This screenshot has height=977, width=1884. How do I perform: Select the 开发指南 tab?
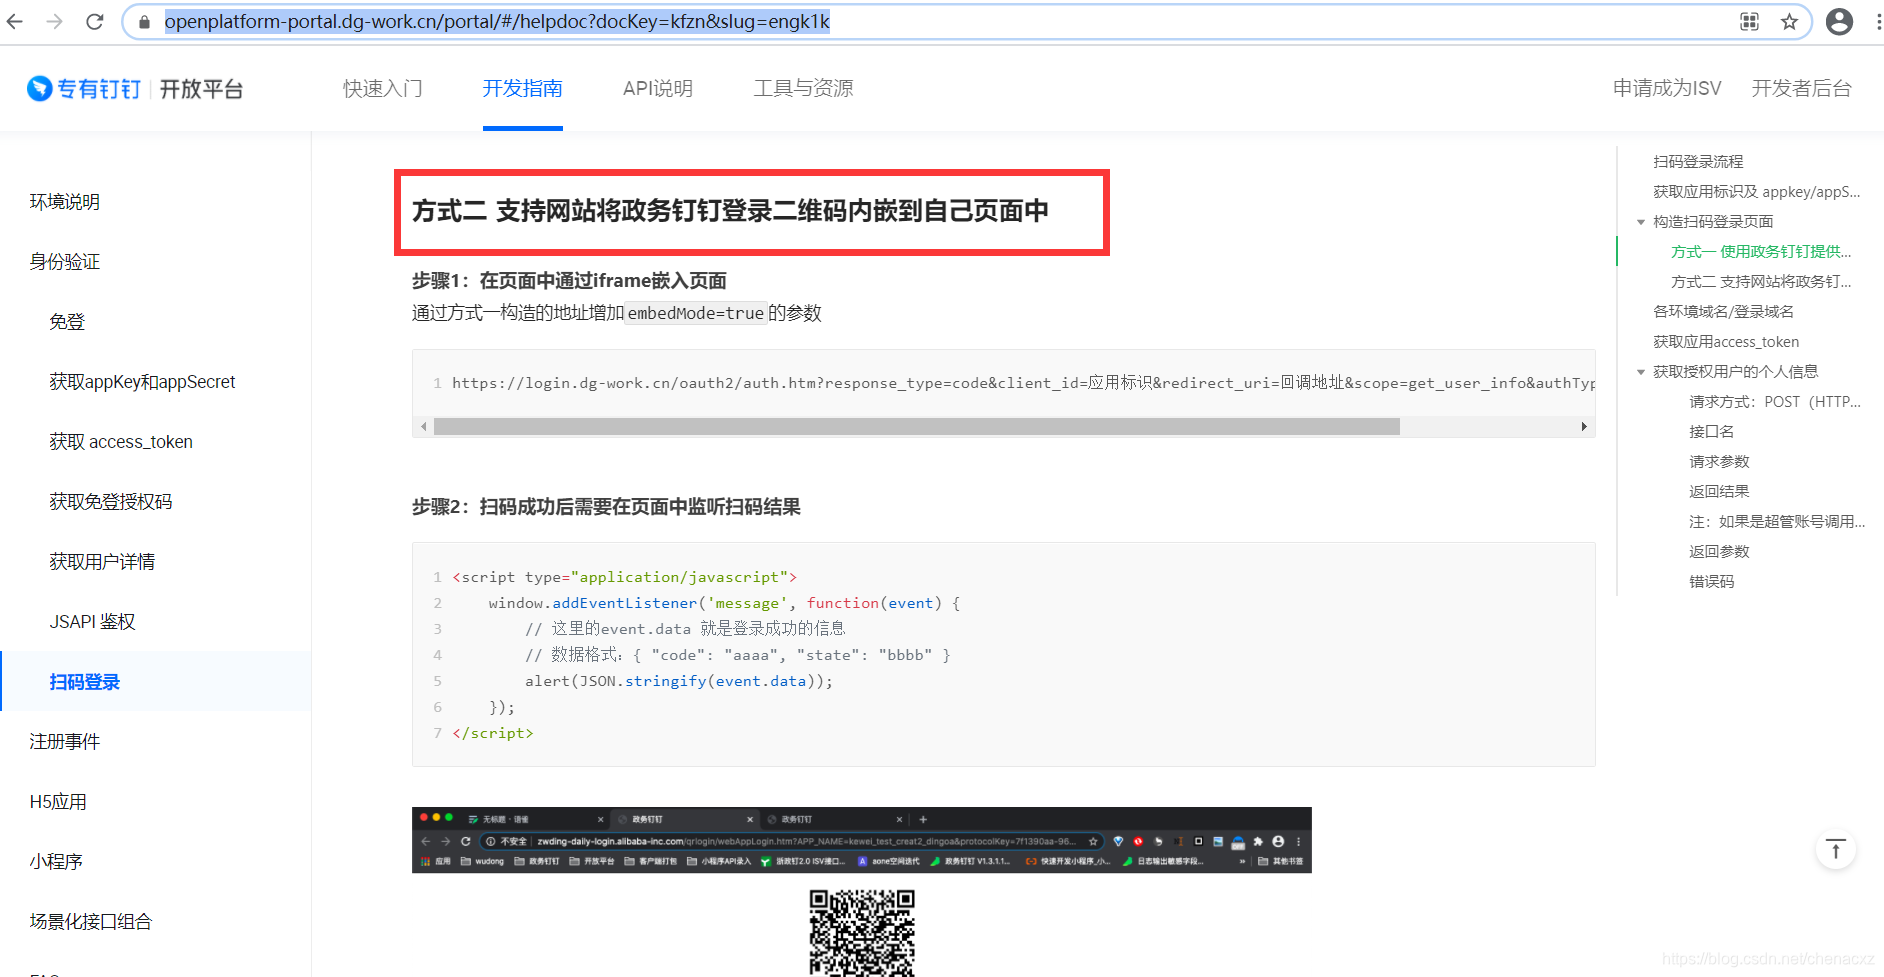click(522, 89)
